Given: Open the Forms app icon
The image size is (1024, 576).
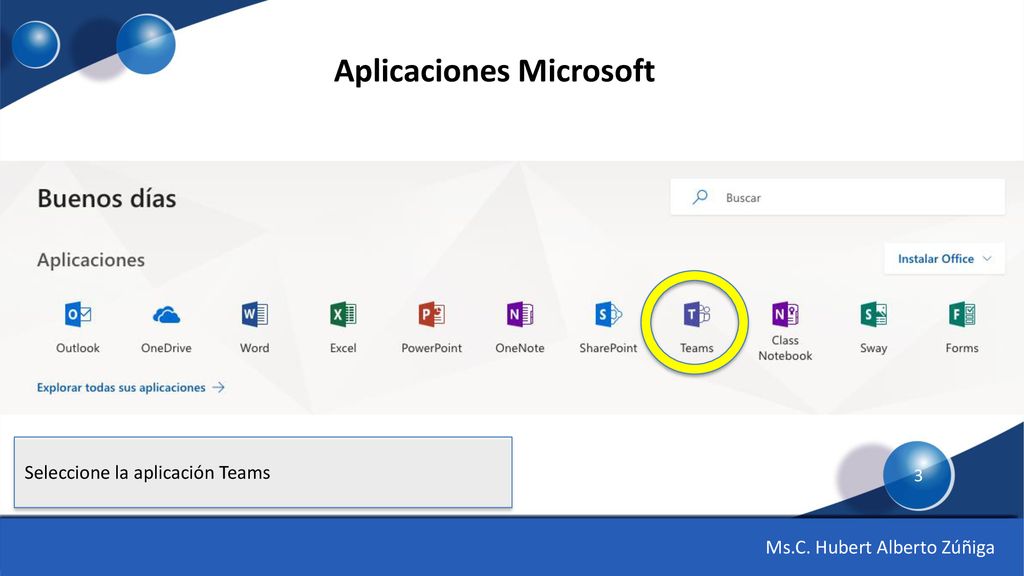Looking at the screenshot, I should [962, 314].
